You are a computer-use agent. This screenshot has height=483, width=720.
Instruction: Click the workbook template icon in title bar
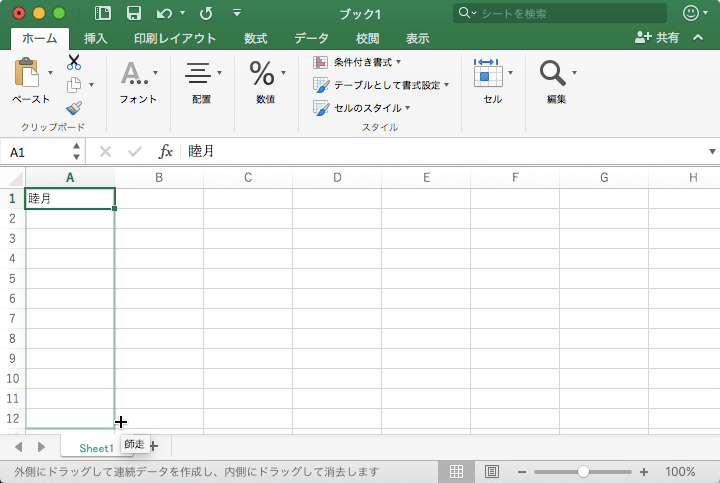(x=102, y=13)
